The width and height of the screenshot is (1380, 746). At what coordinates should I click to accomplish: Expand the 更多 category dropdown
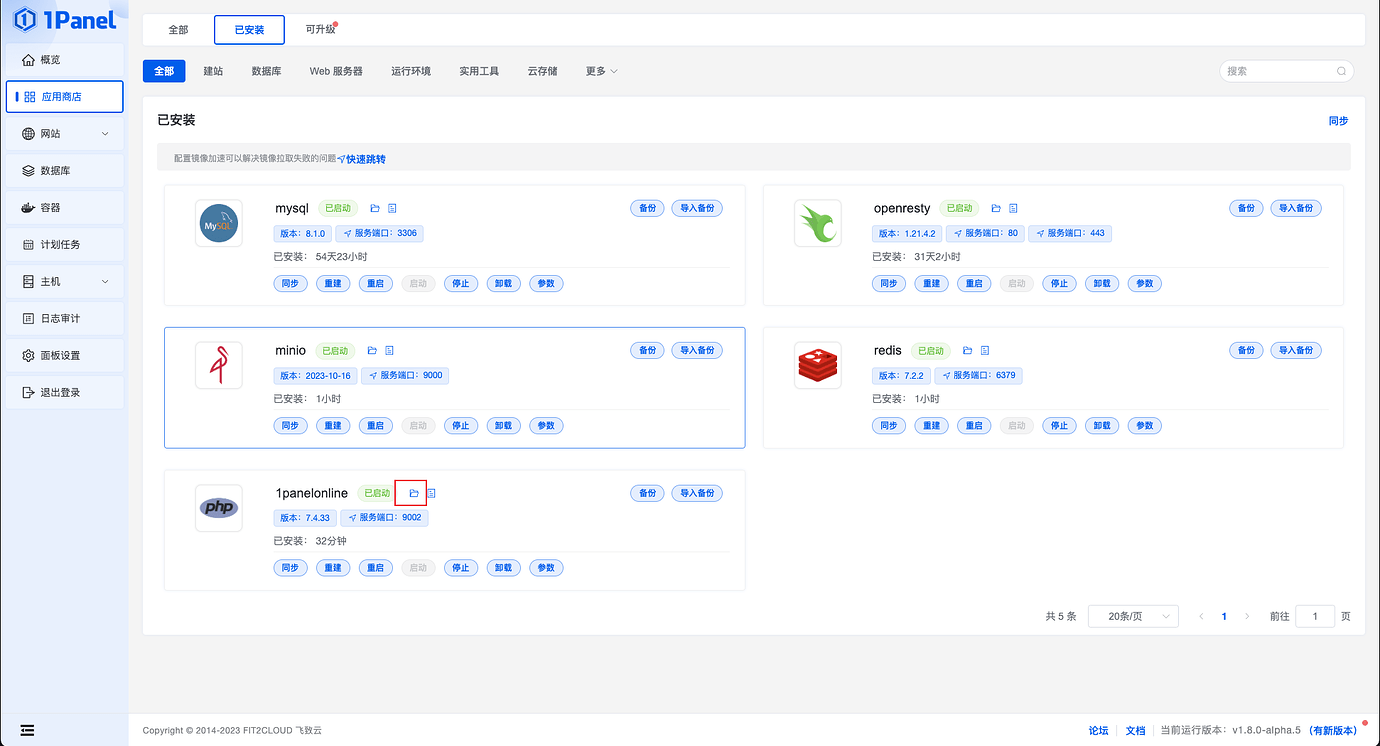(600, 71)
